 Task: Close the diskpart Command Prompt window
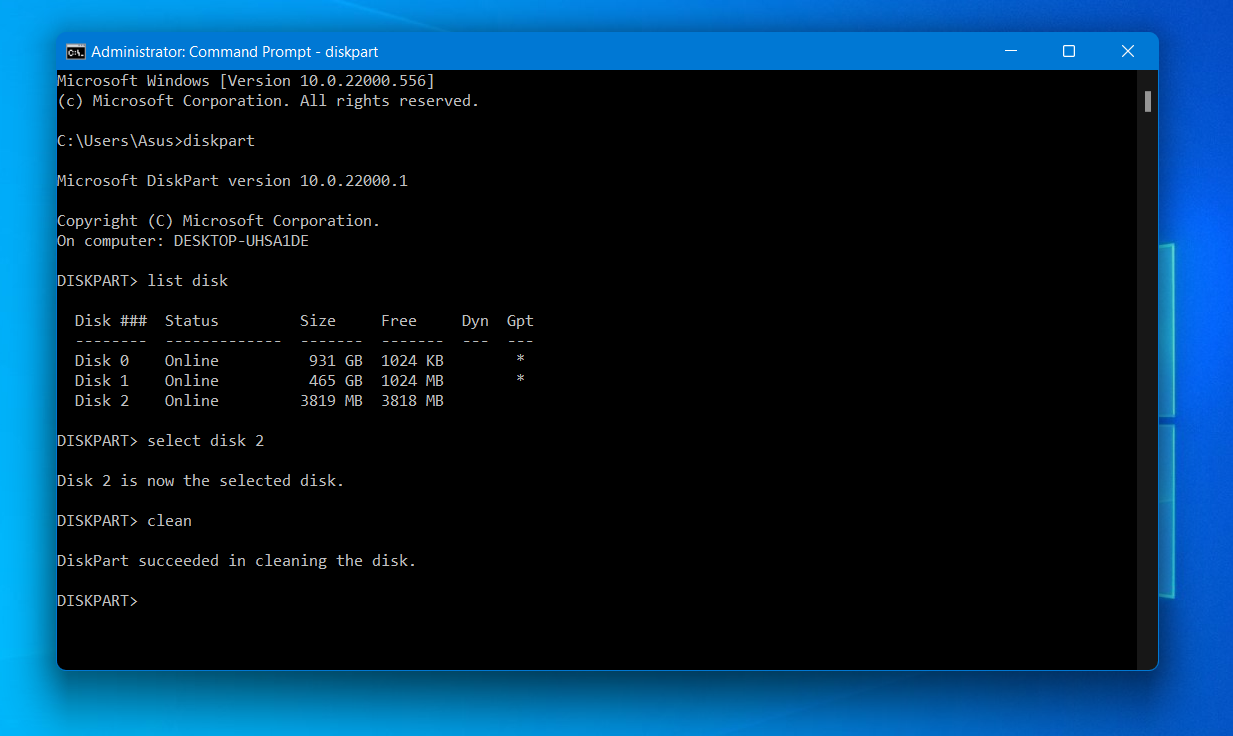(x=1128, y=51)
